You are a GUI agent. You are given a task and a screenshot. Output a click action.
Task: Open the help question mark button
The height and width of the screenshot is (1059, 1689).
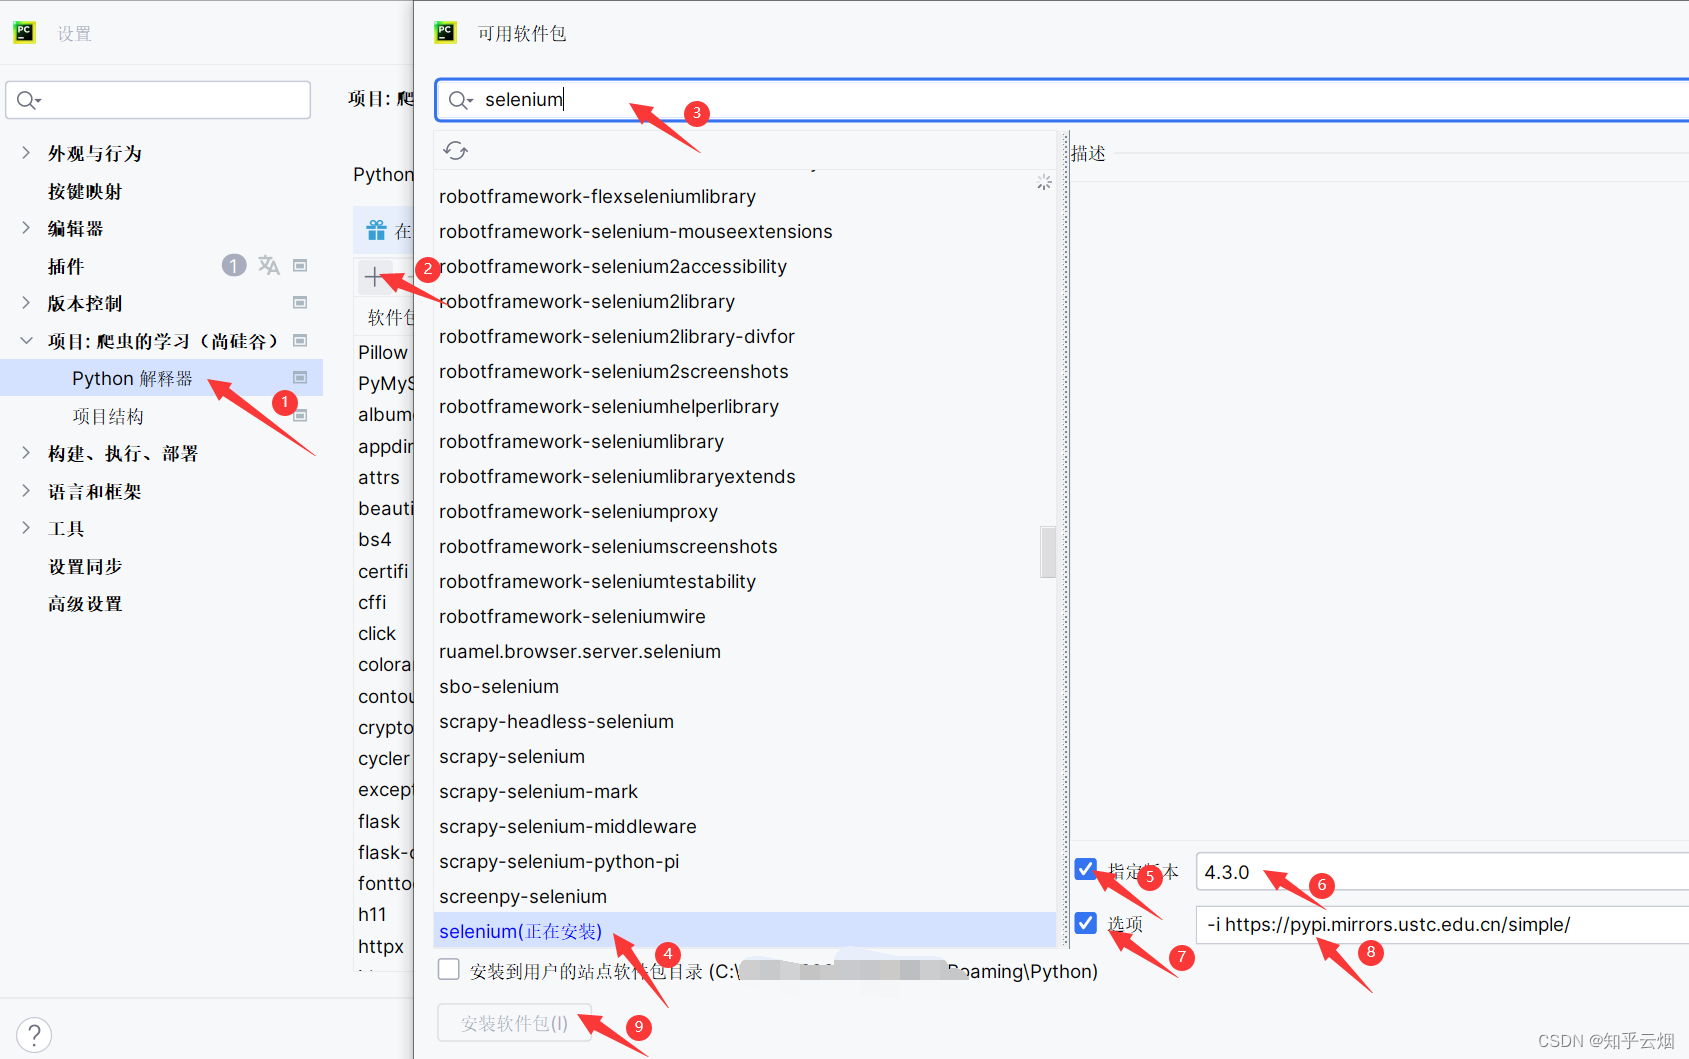tap(34, 1035)
